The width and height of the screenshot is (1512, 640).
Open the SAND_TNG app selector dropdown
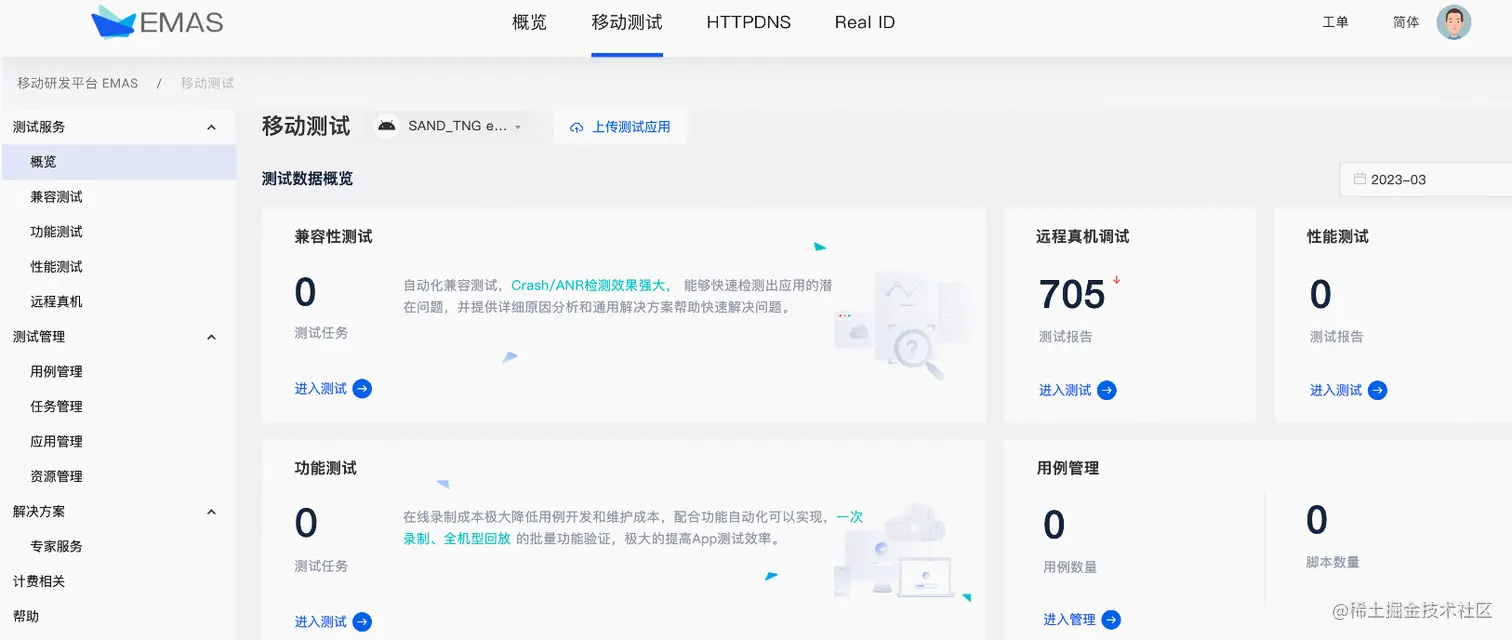[450, 127]
